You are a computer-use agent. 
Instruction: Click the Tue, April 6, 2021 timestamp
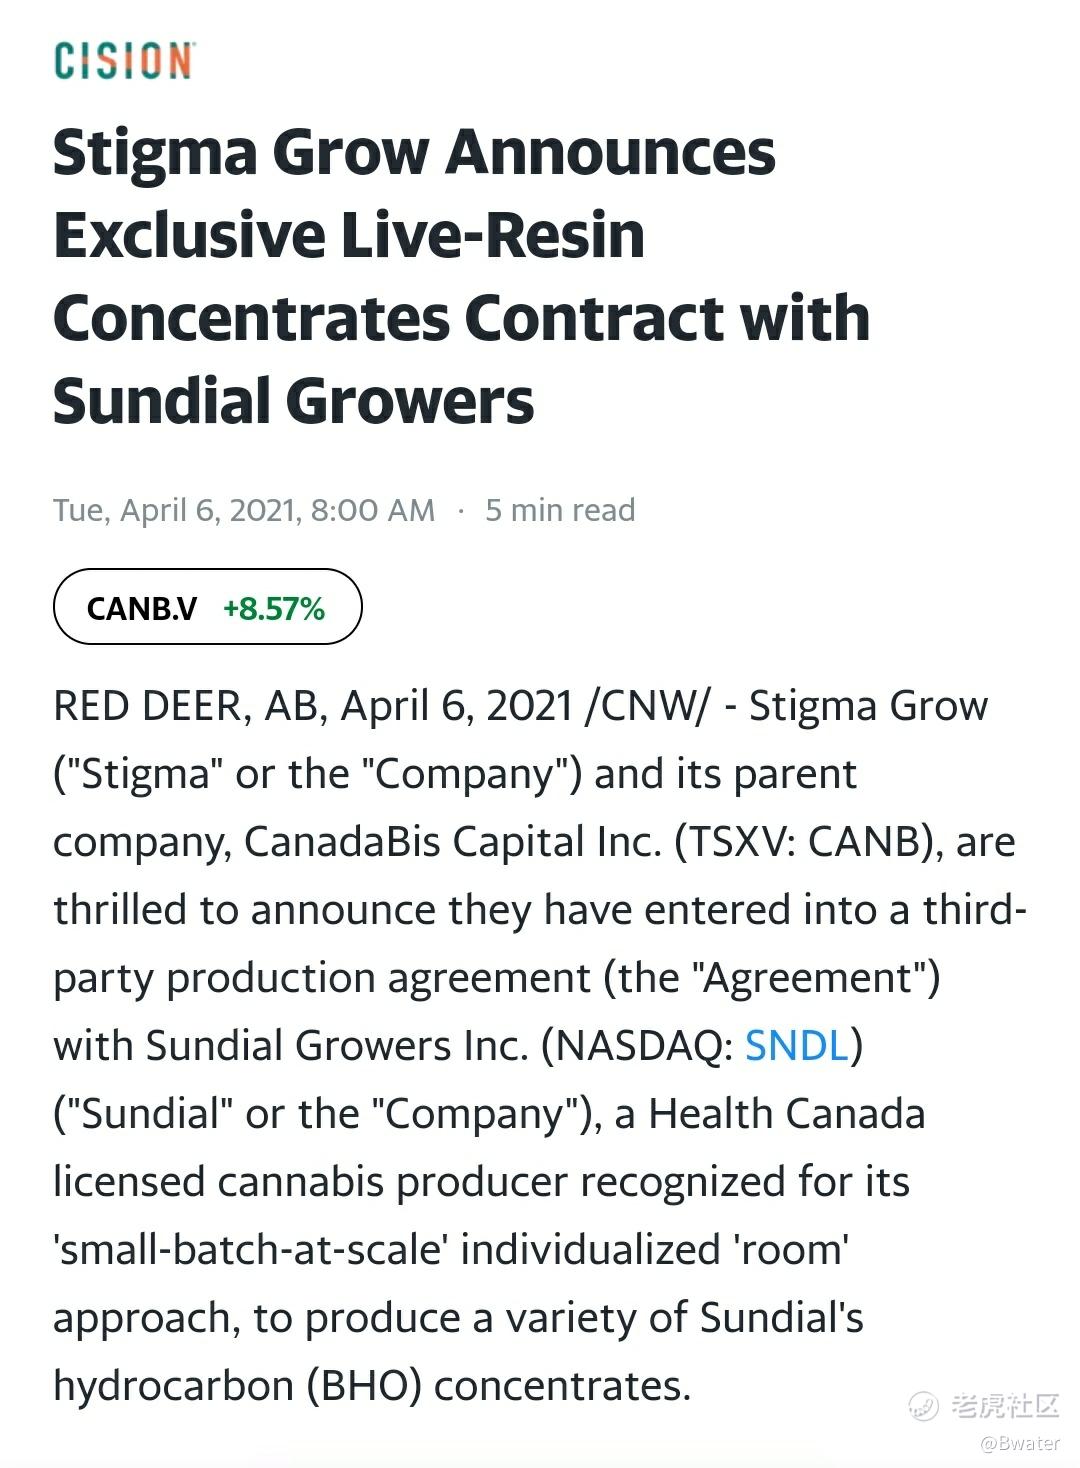click(244, 510)
